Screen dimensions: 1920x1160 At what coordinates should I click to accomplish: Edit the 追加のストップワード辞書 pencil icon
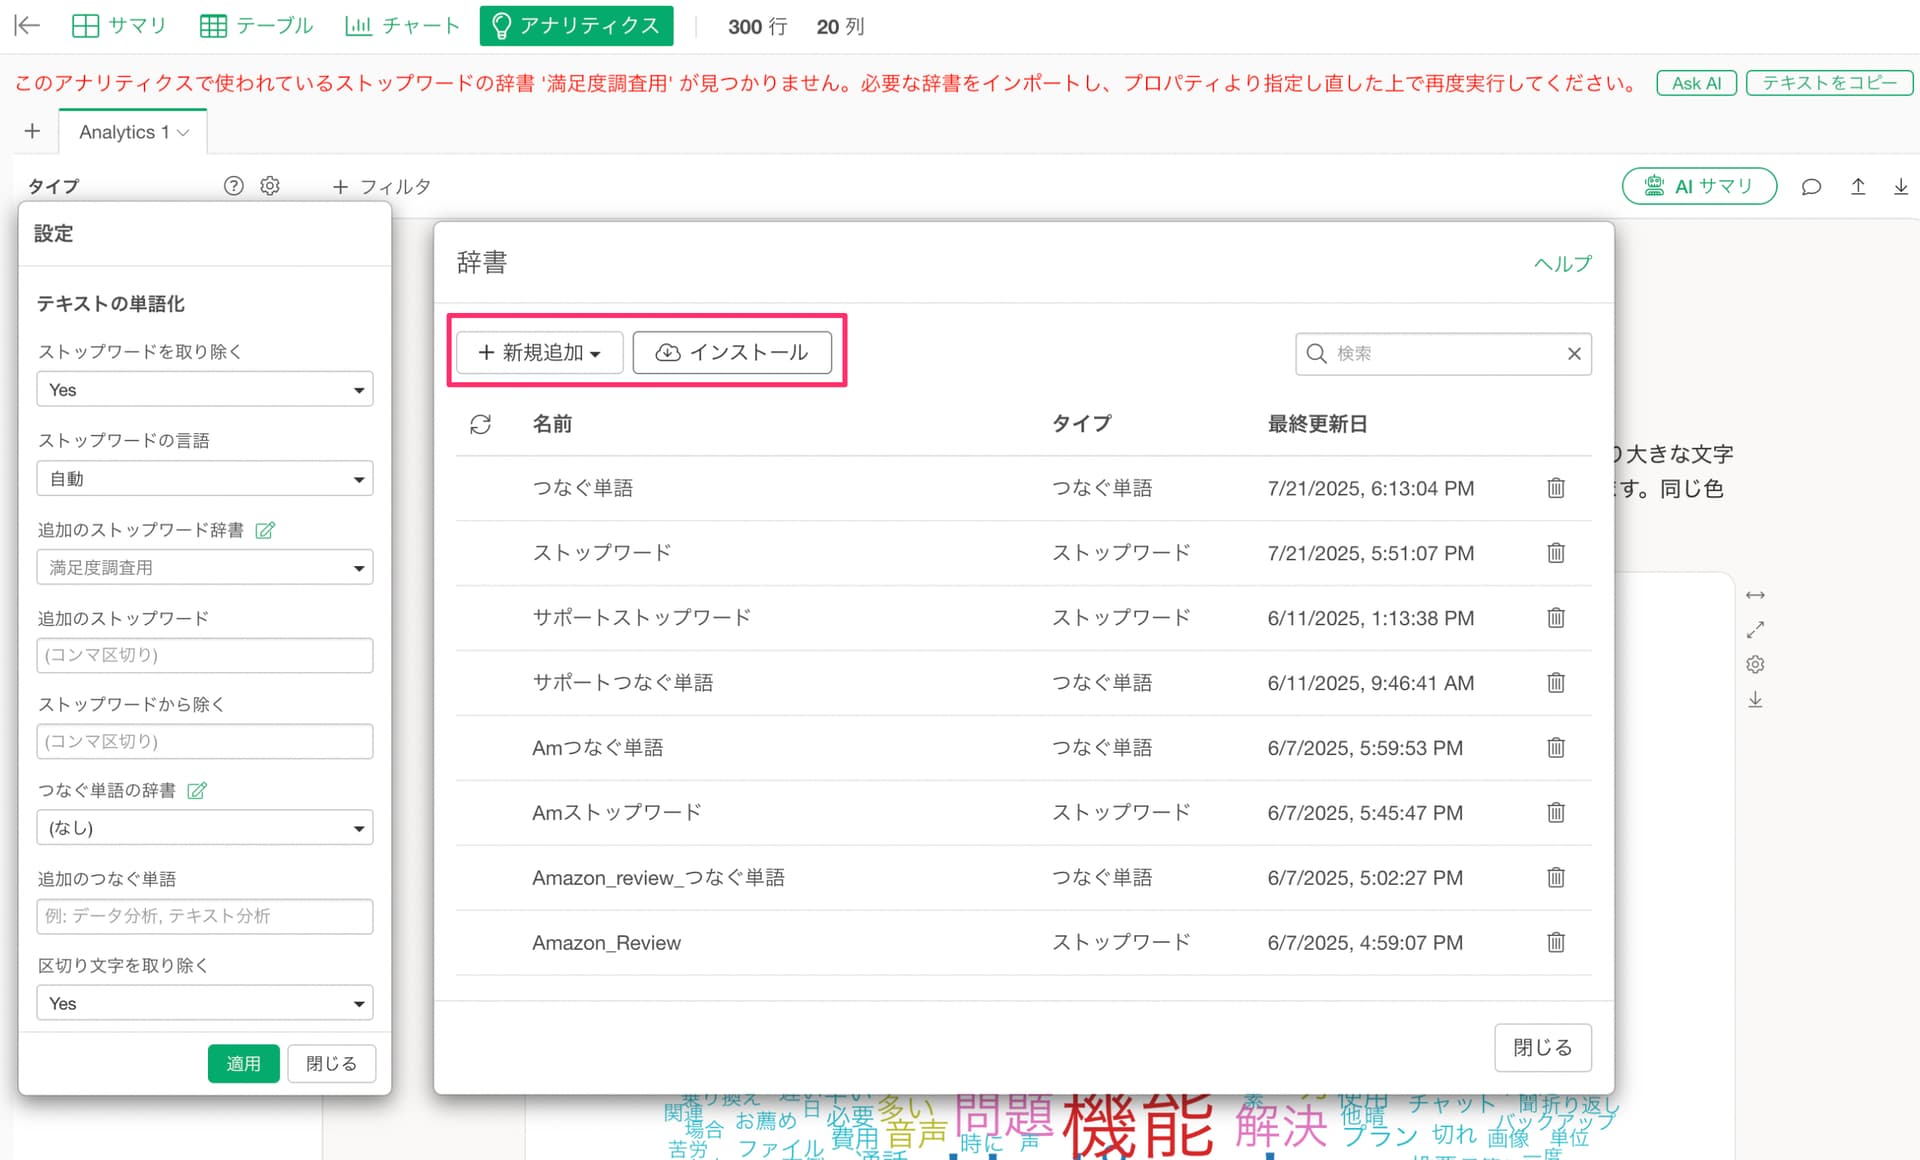(x=265, y=530)
